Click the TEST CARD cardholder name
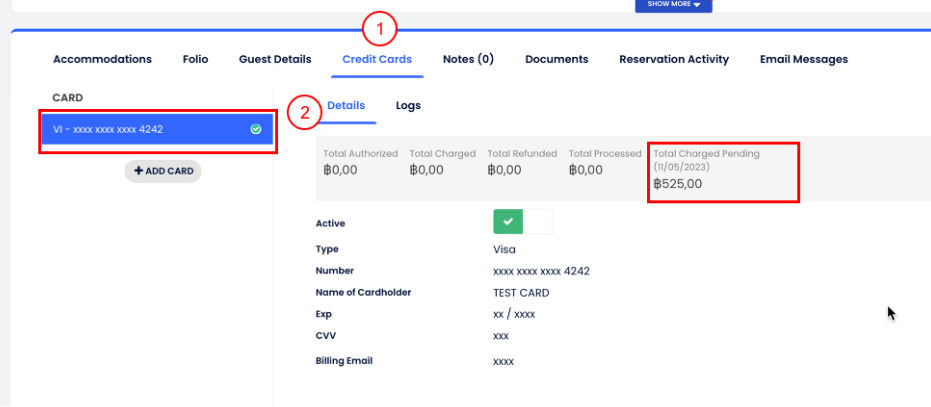The width and height of the screenshot is (931, 407). (x=521, y=293)
